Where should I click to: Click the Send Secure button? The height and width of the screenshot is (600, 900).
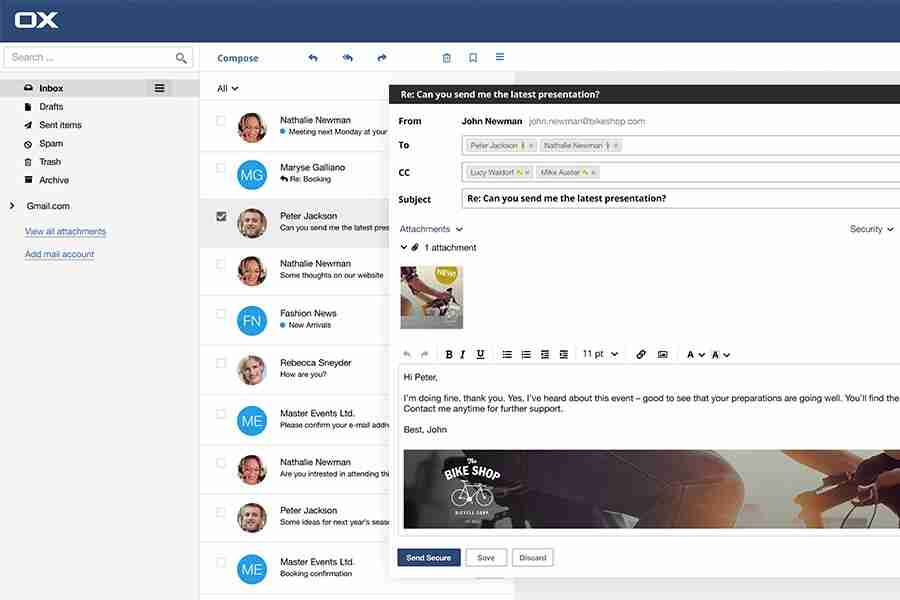(x=429, y=558)
